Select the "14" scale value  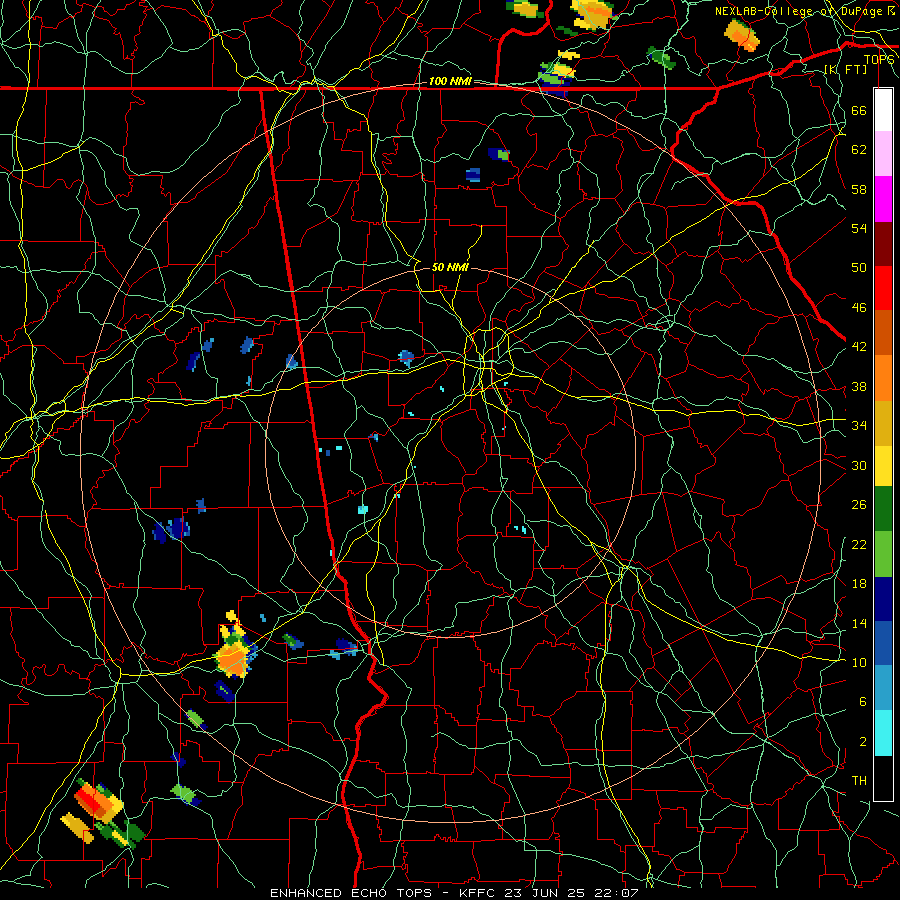[x=859, y=623]
